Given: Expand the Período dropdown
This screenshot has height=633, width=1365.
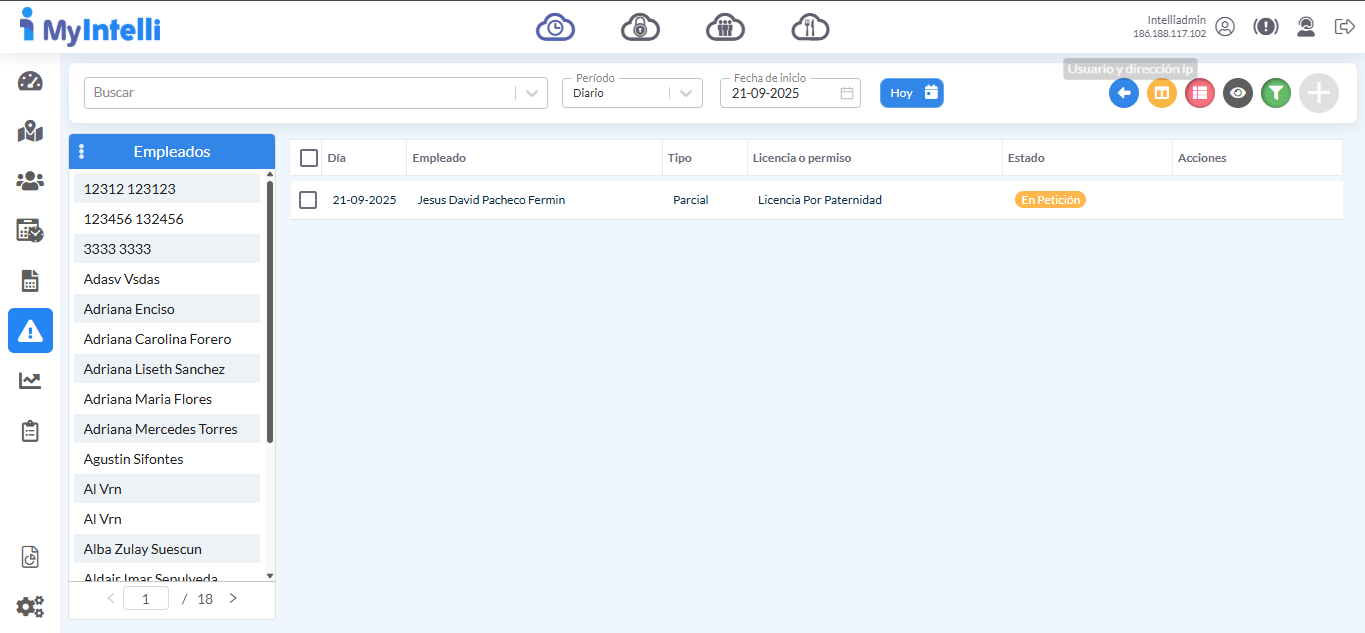Looking at the screenshot, I should [685, 93].
